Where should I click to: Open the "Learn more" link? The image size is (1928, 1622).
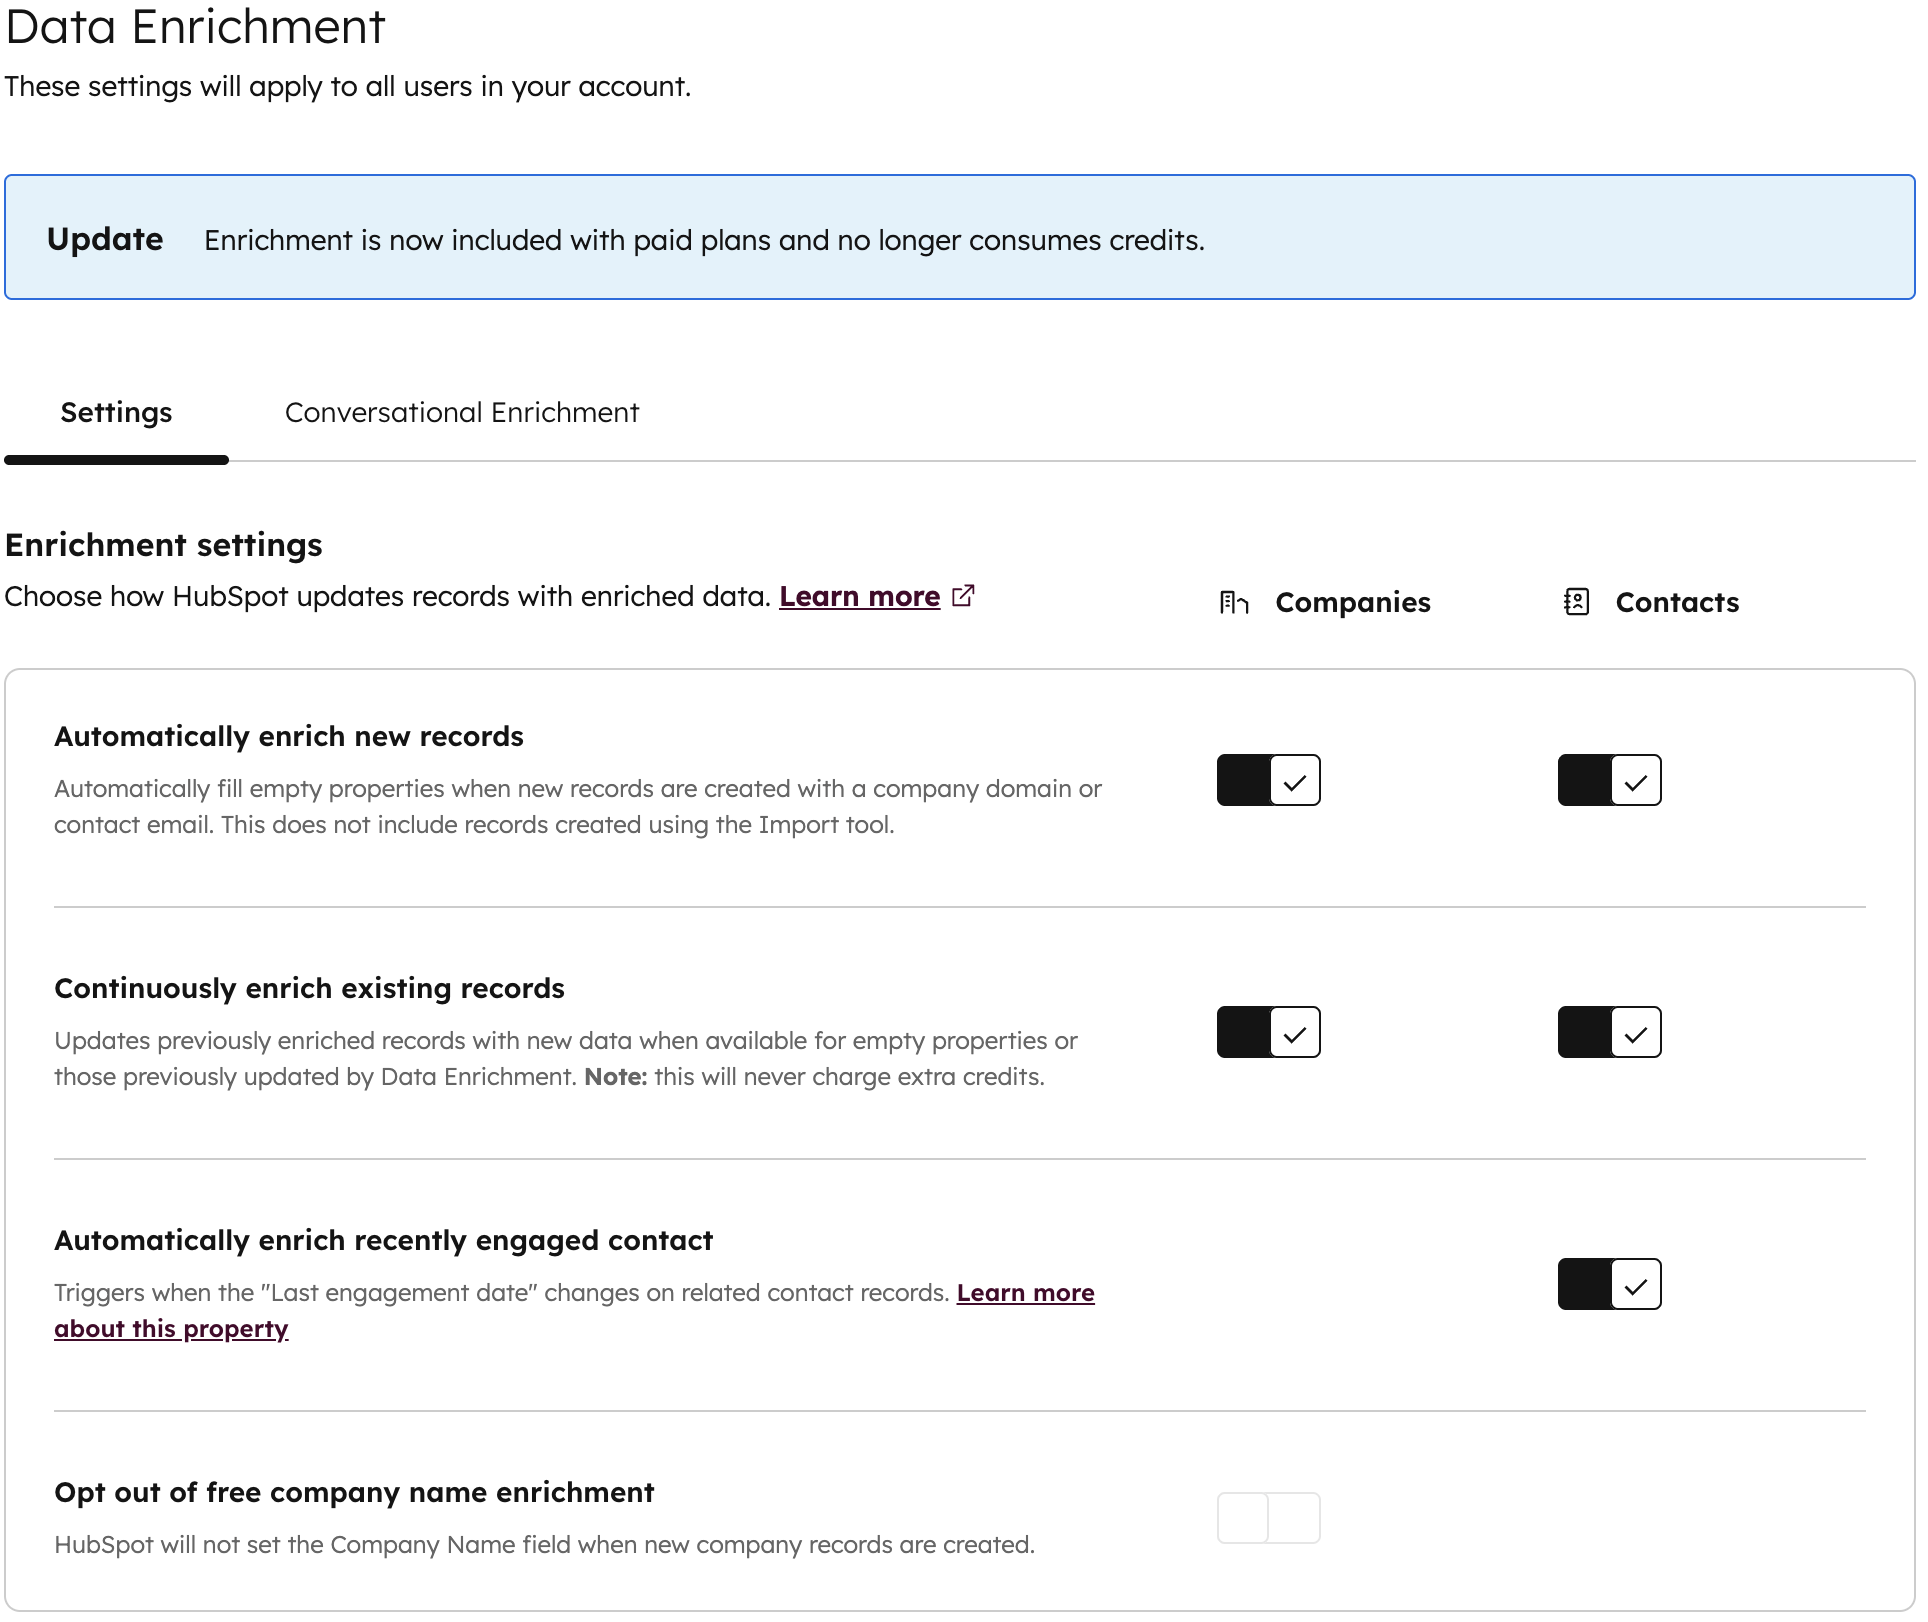tap(860, 595)
